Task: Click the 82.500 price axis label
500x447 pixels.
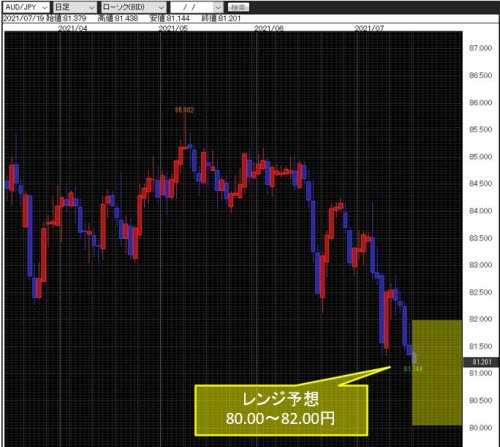Action: (480, 292)
